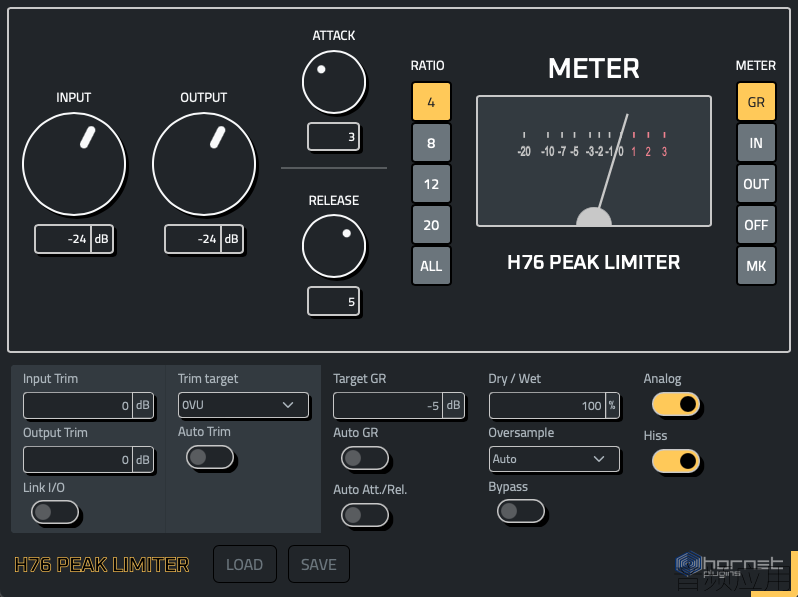798x597 pixels.
Task: Select the ALL ratio button
Action: point(431,266)
